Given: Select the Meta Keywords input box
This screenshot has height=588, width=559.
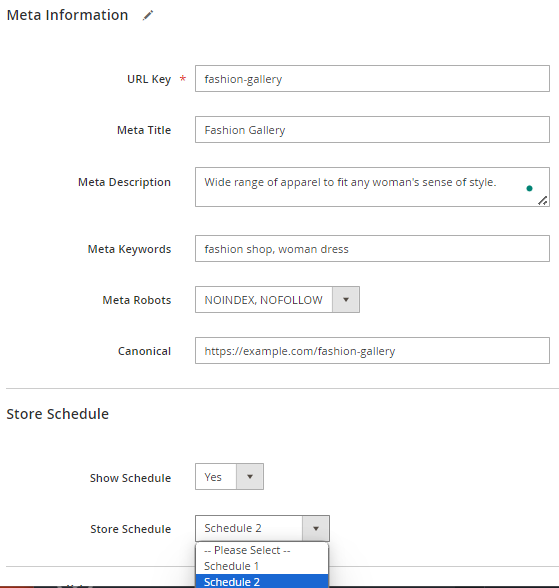Looking at the screenshot, I should click(372, 249).
